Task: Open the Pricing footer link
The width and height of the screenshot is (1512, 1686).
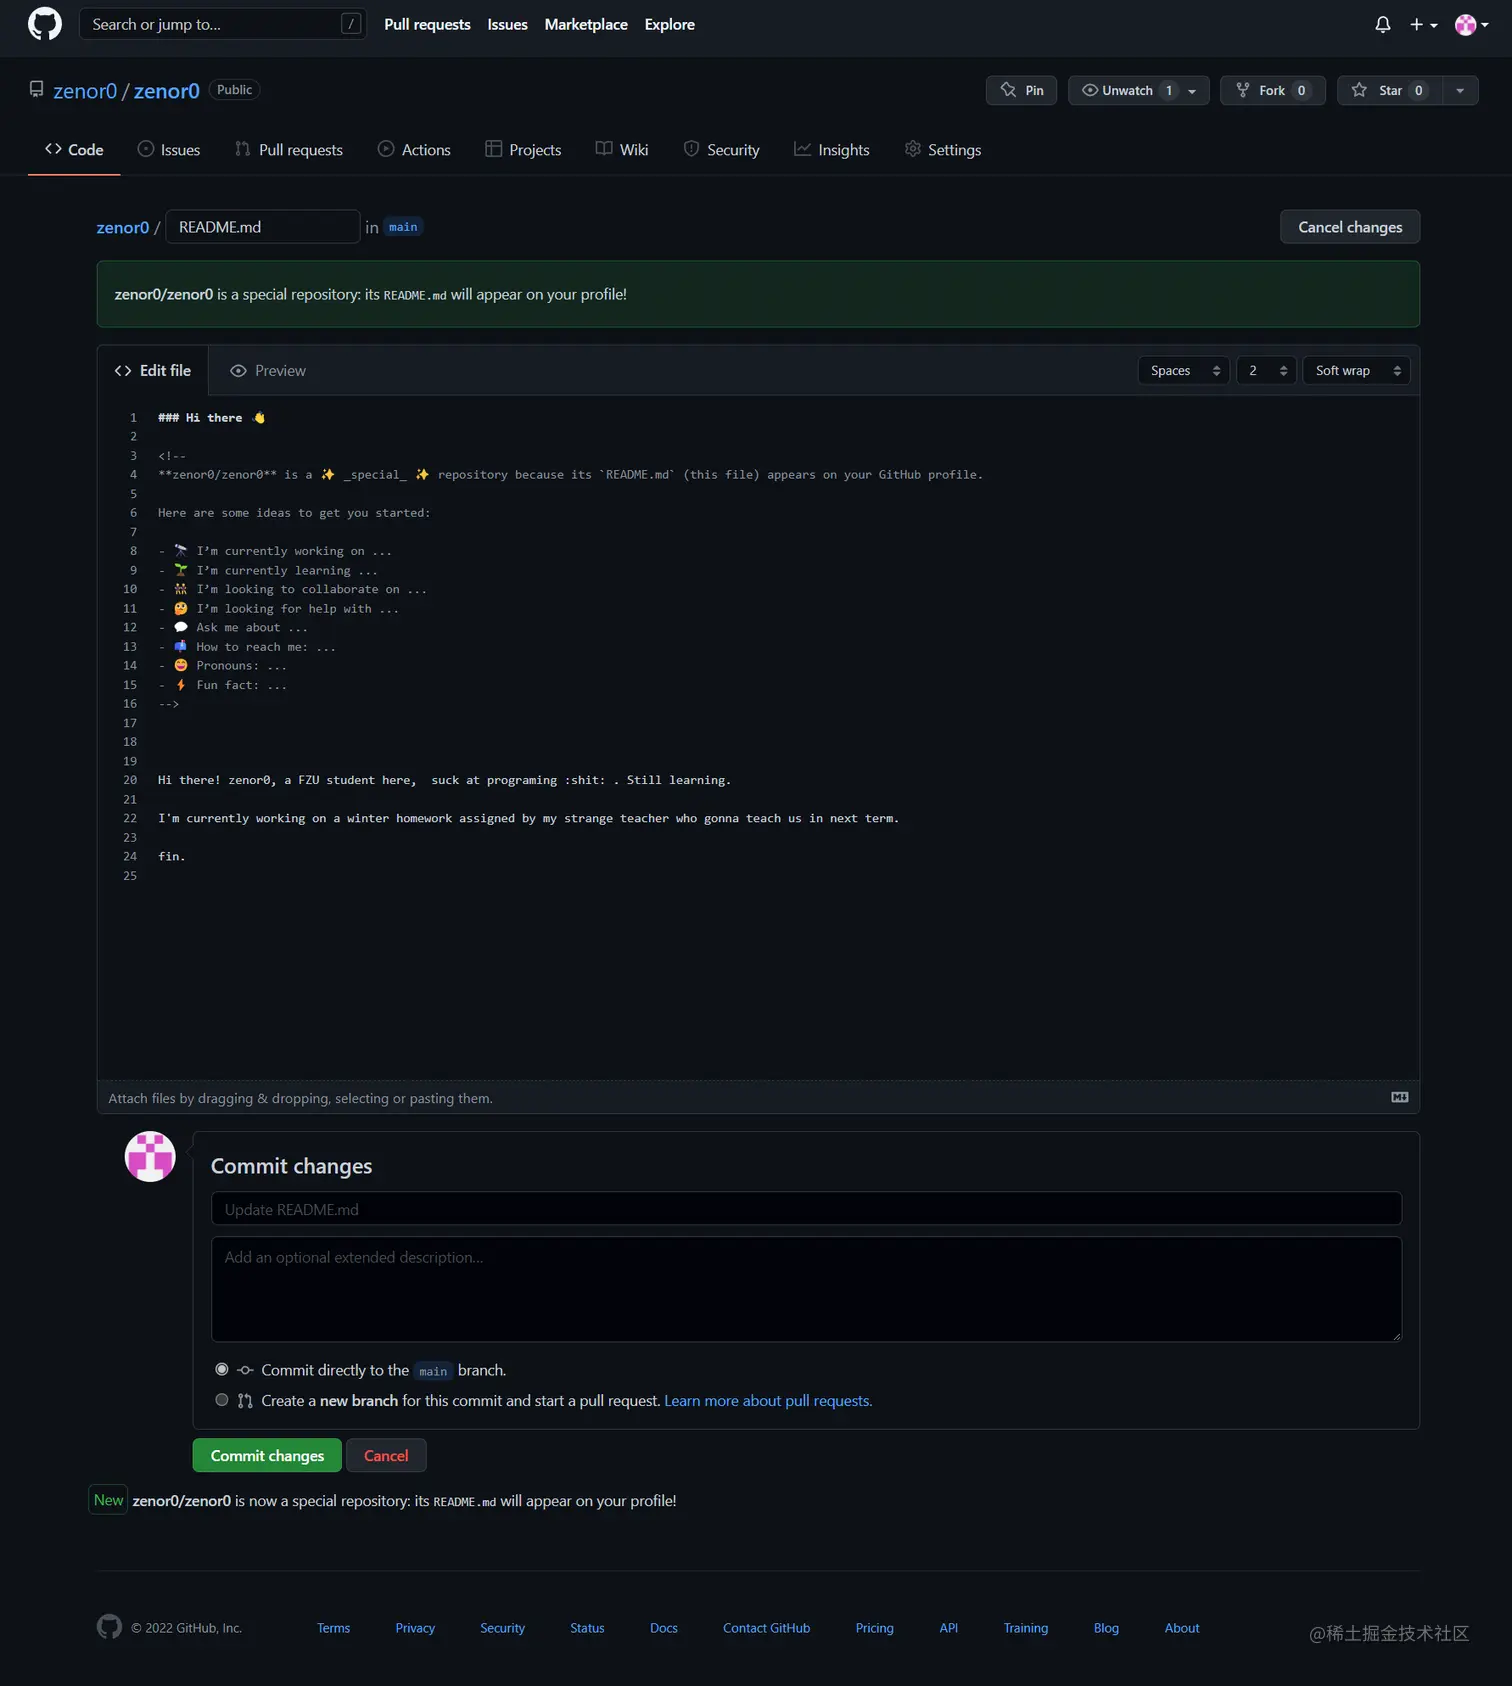Action: (x=875, y=1628)
